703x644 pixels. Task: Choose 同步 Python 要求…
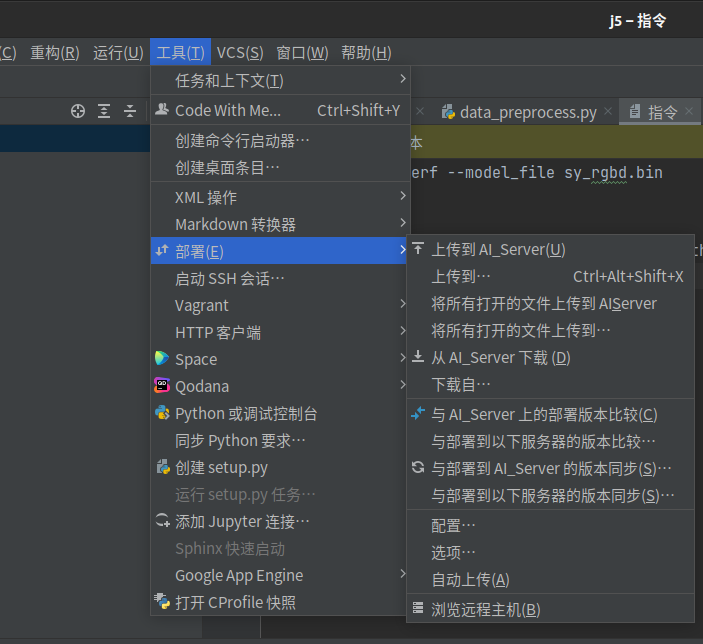pyautogui.click(x=279, y=441)
